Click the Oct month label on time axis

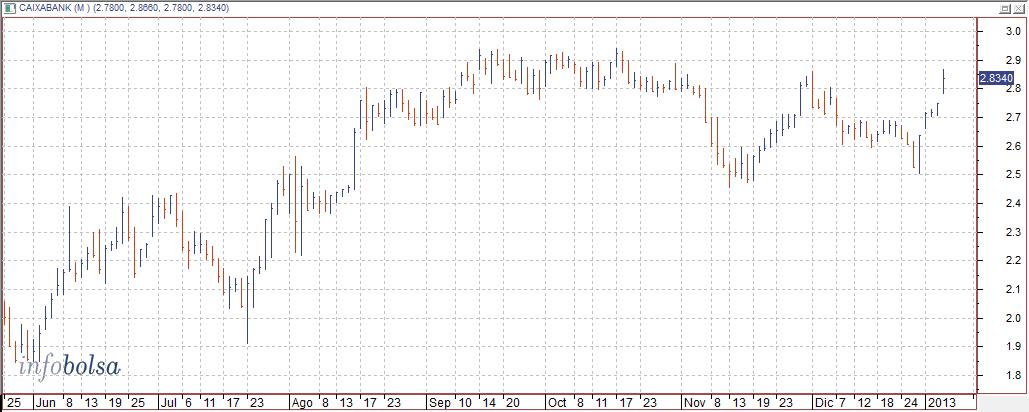558,402
